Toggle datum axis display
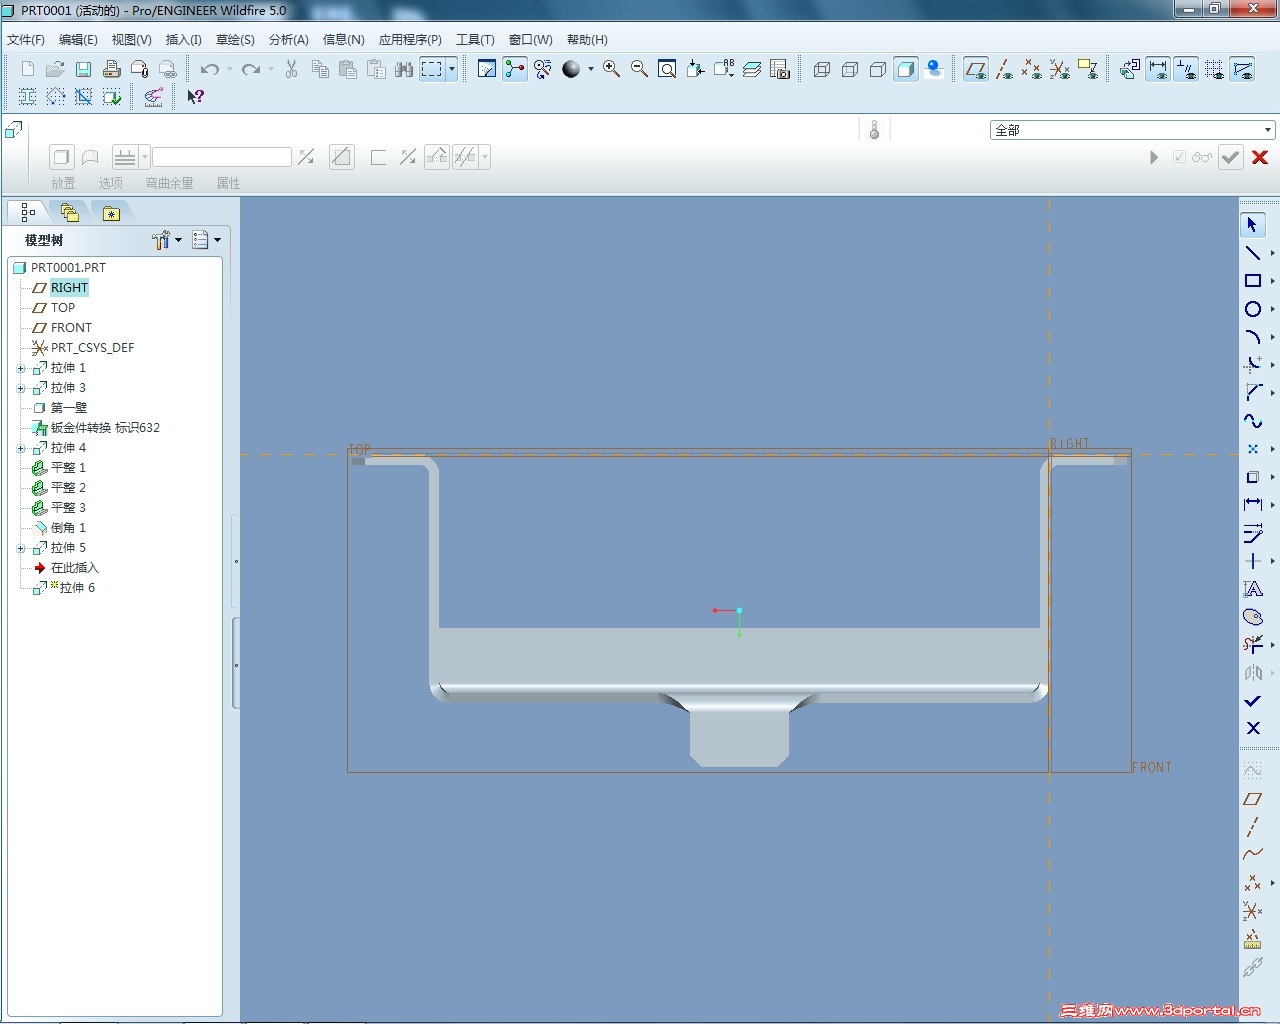The height and width of the screenshot is (1024, 1280). tap(1004, 69)
